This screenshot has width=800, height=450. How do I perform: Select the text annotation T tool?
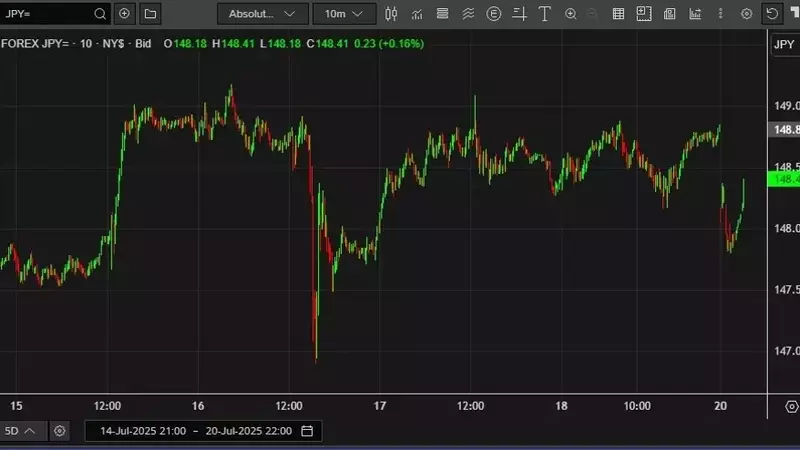point(545,14)
